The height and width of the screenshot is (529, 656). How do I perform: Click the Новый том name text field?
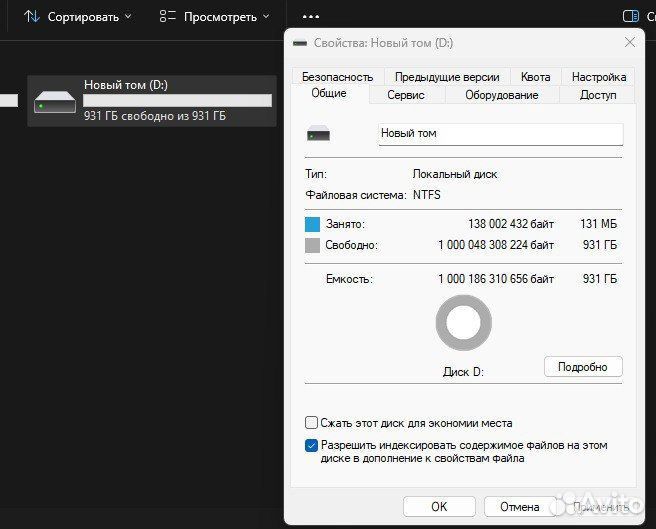pos(500,133)
